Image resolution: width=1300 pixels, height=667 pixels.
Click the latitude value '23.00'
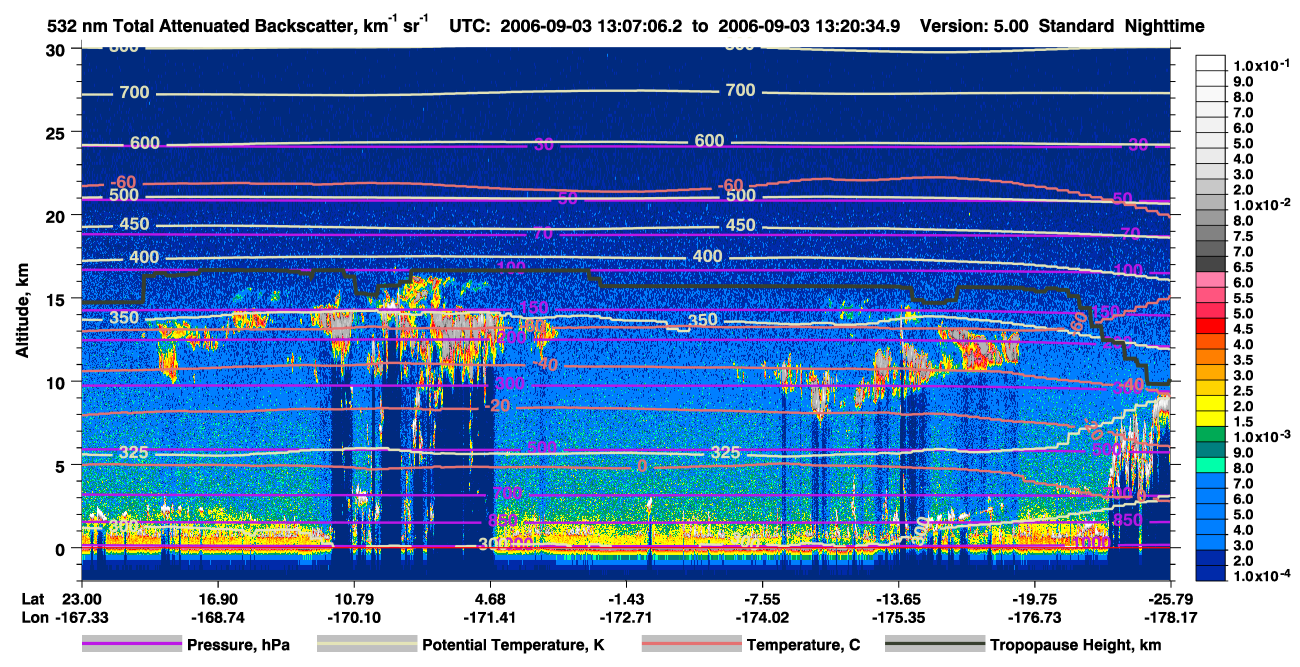pos(80,598)
